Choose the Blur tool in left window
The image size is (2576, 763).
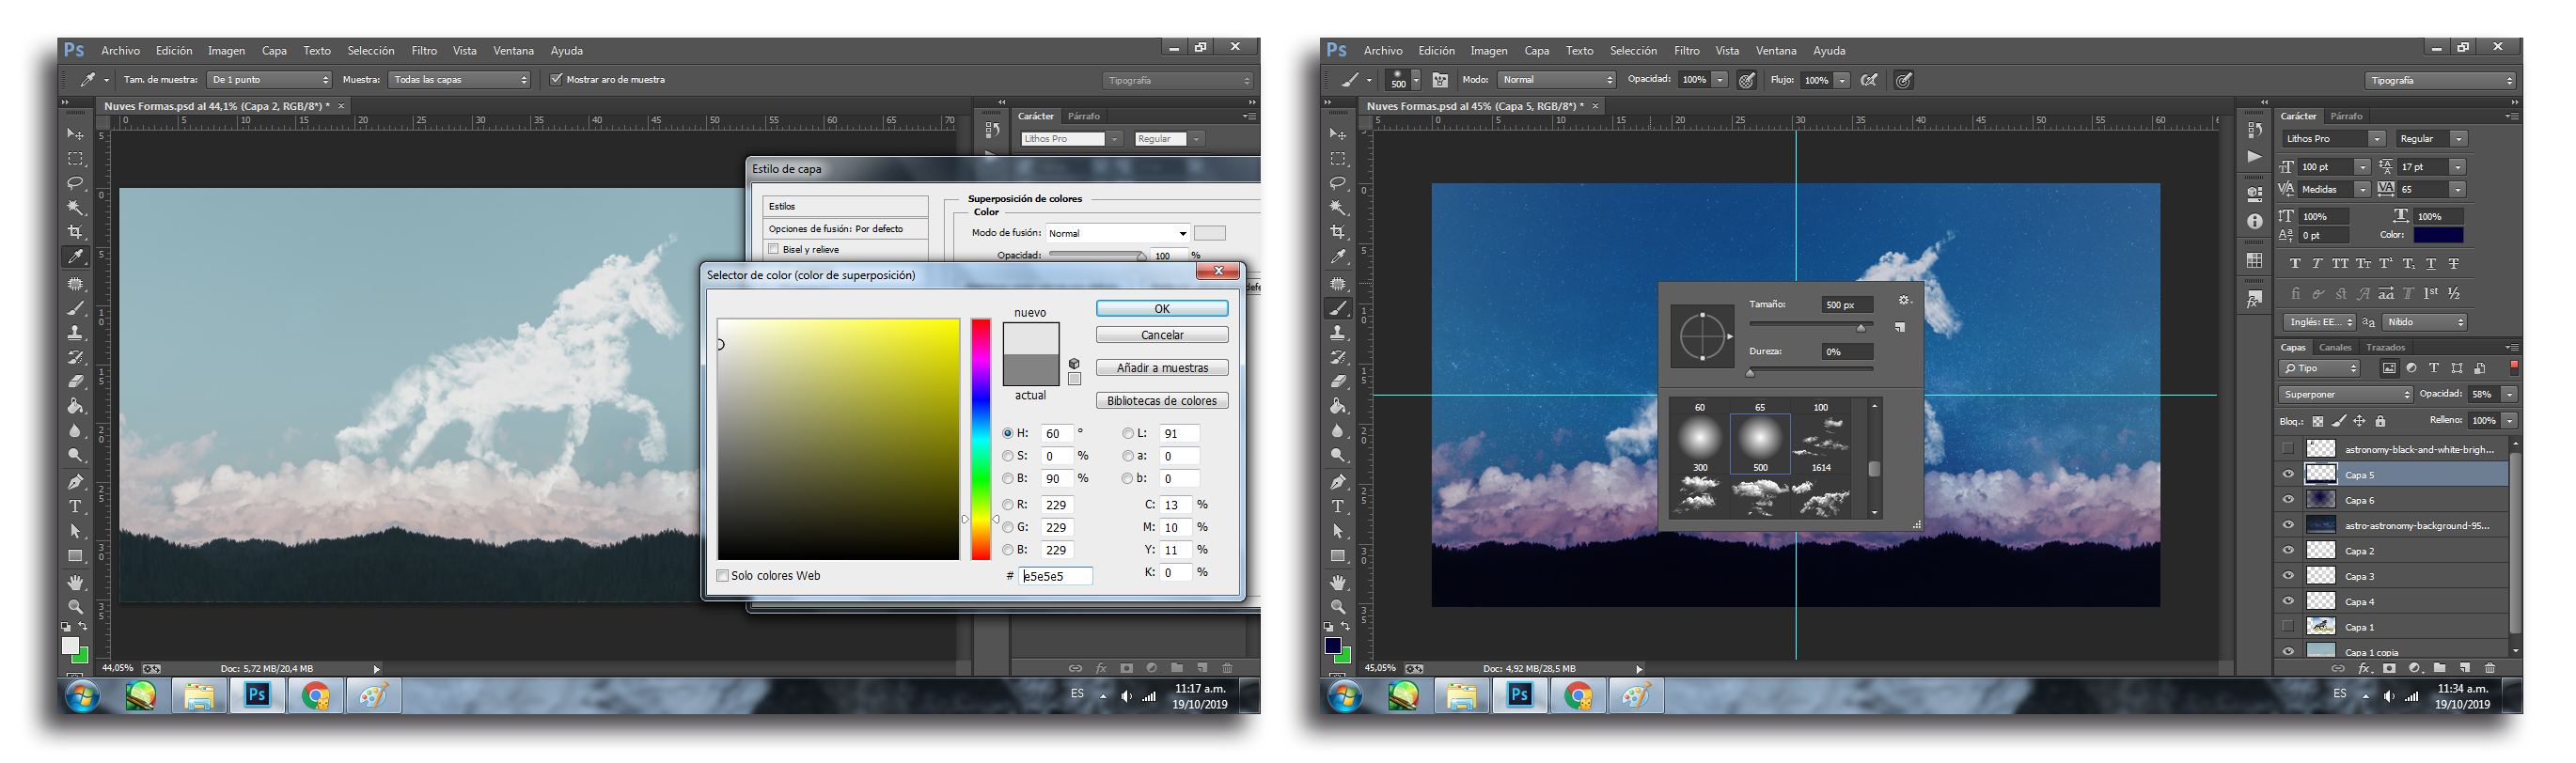coord(75,431)
